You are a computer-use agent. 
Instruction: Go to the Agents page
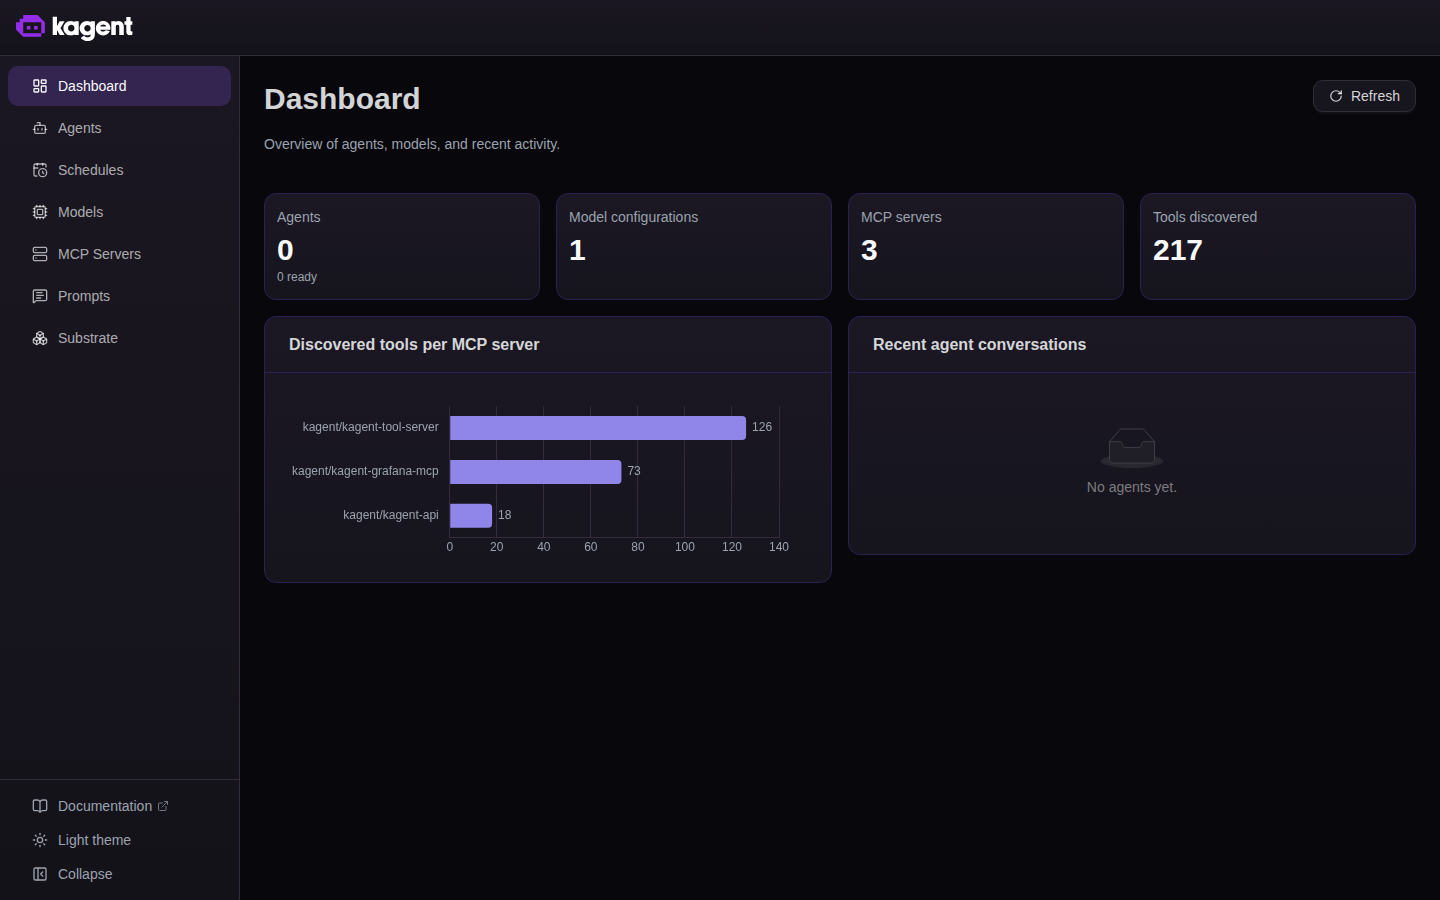point(119,128)
